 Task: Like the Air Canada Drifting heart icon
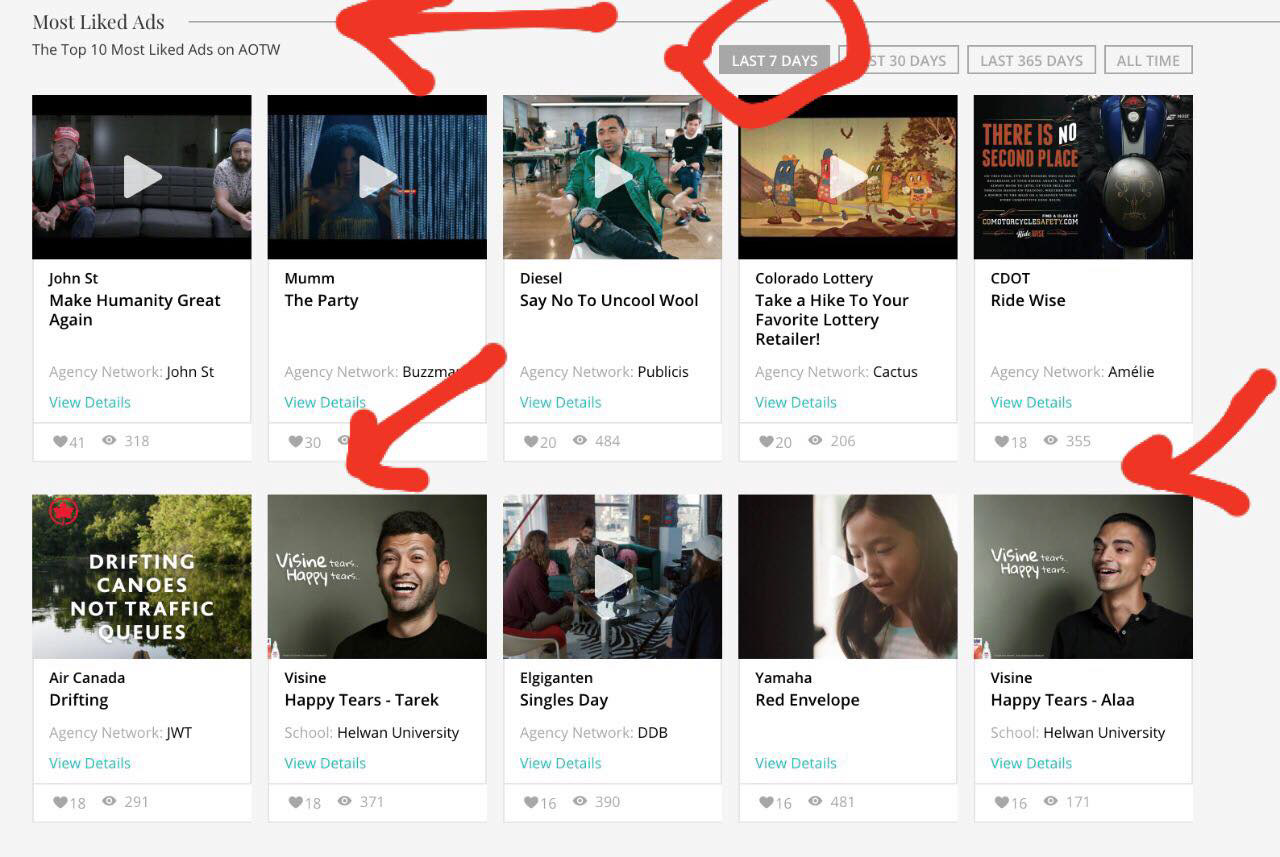59,802
